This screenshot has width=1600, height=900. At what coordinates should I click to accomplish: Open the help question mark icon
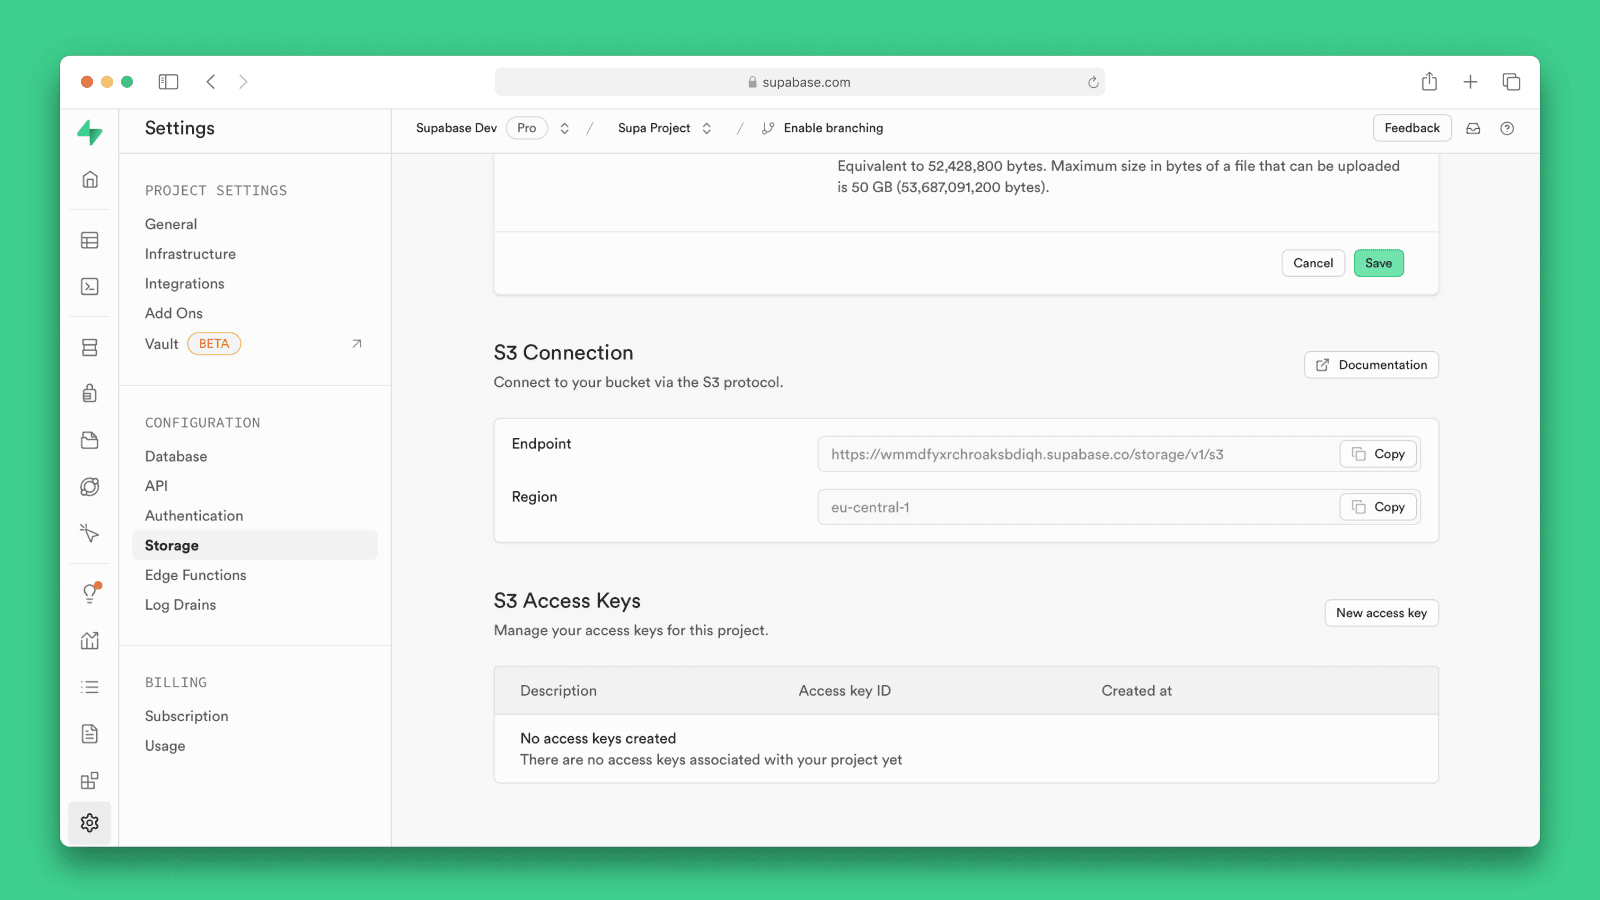(x=1507, y=128)
